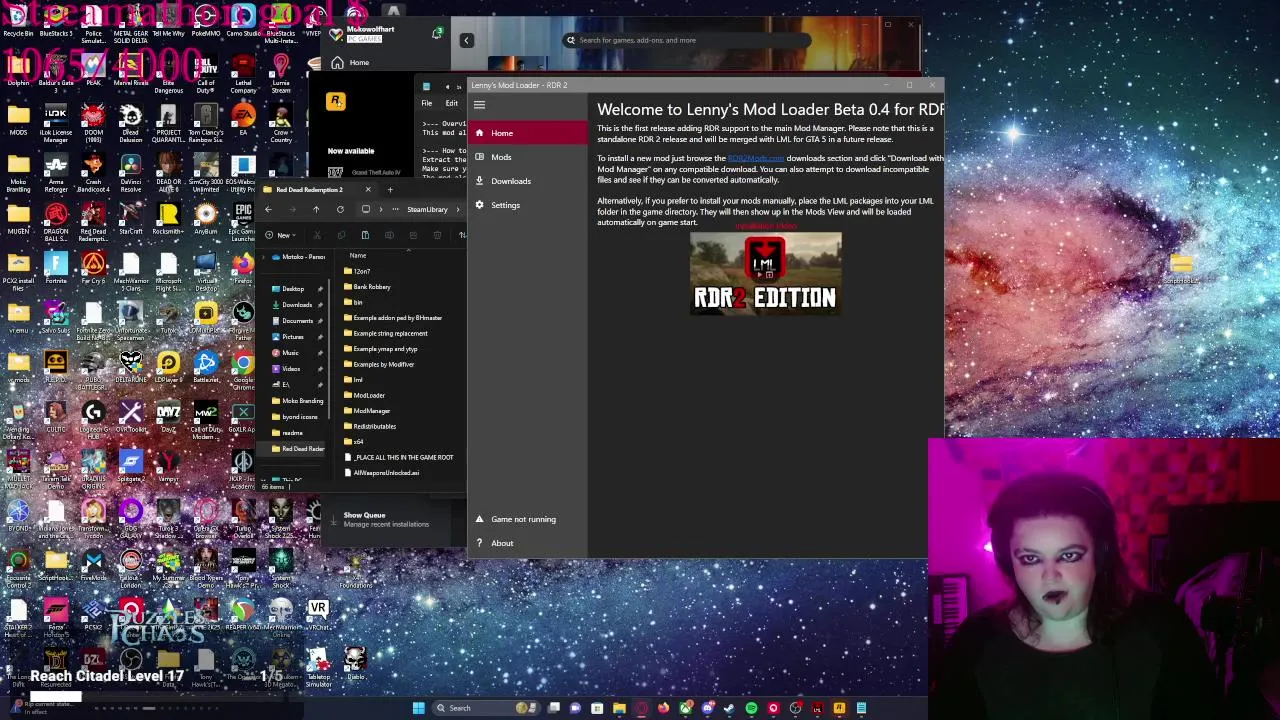1280x720 pixels.
Task: Open the 12on7 folder
Action: click(357, 271)
